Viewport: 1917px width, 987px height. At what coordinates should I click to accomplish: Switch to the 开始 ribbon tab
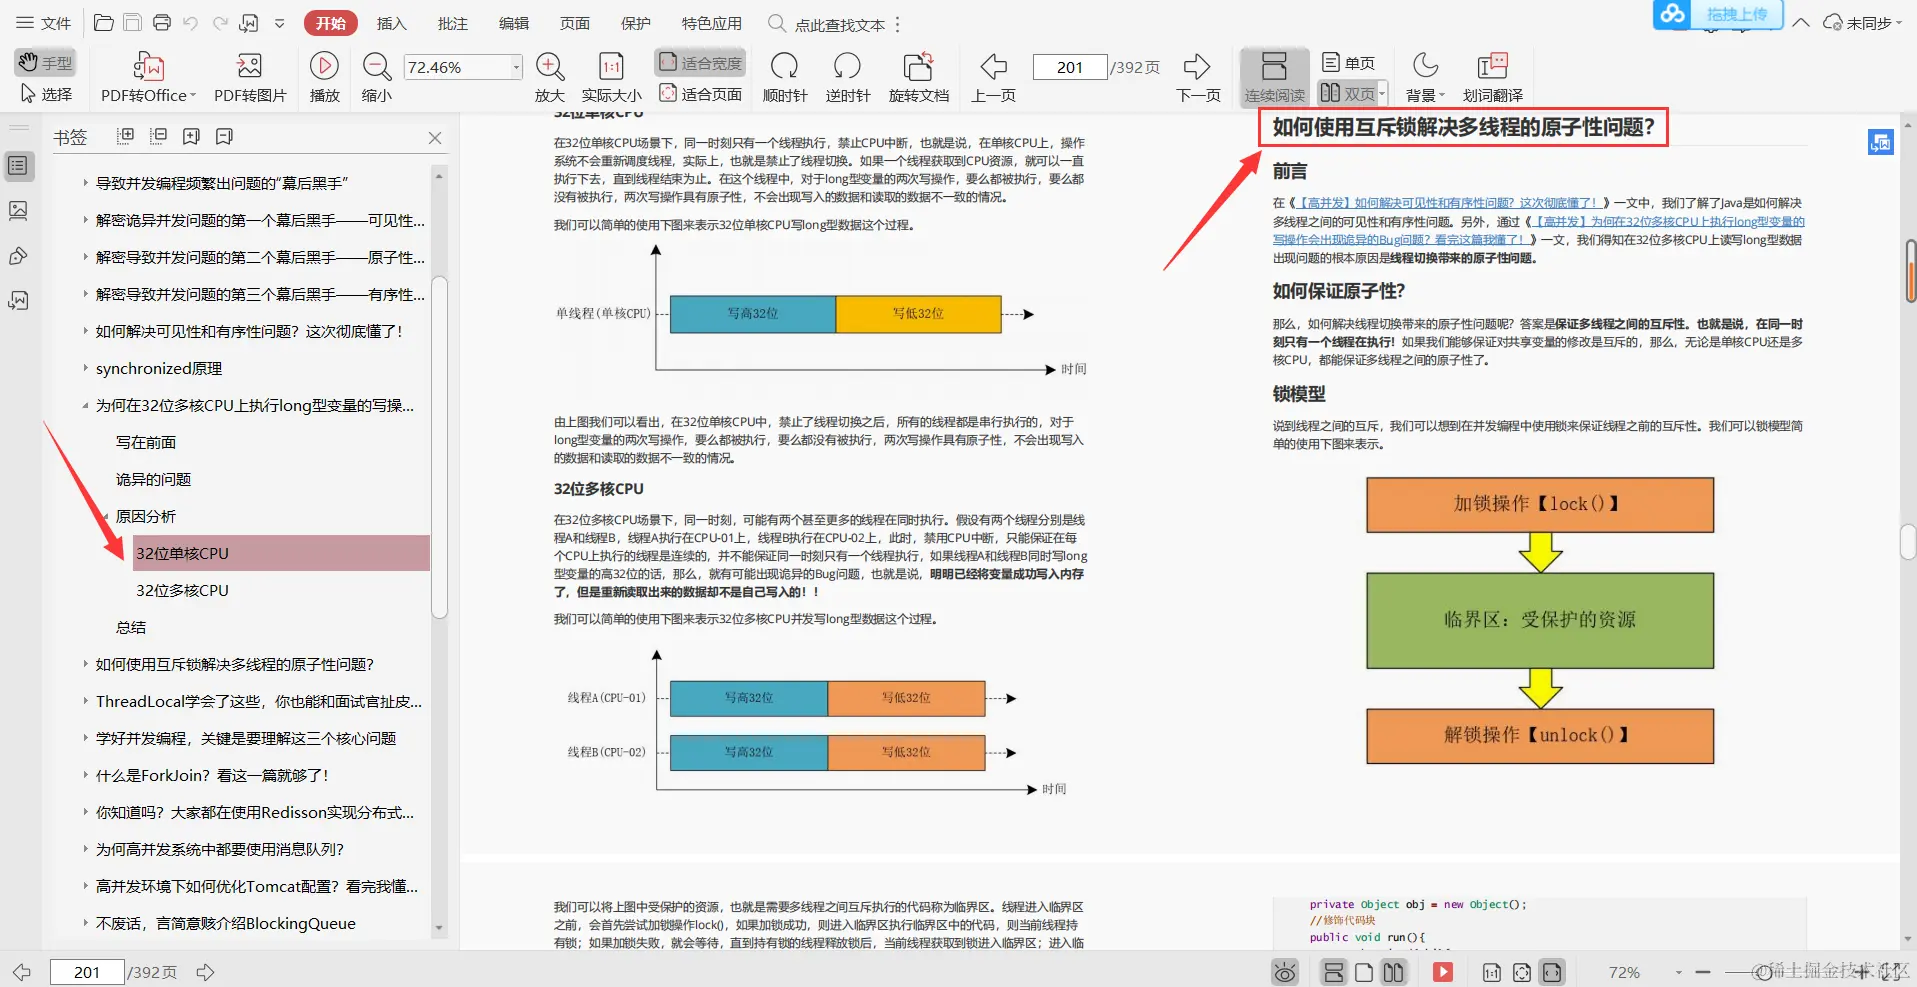[x=330, y=23]
